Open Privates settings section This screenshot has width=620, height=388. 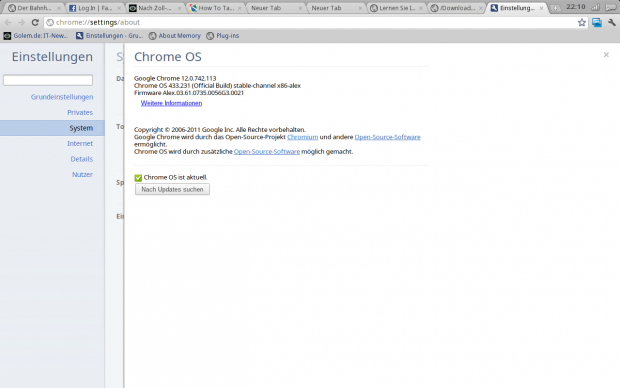pyautogui.click(x=80, y=112)
